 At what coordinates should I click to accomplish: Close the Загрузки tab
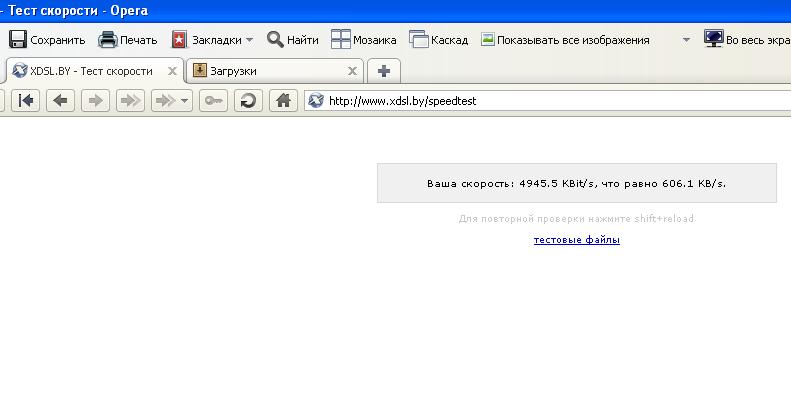coord(353,71)
